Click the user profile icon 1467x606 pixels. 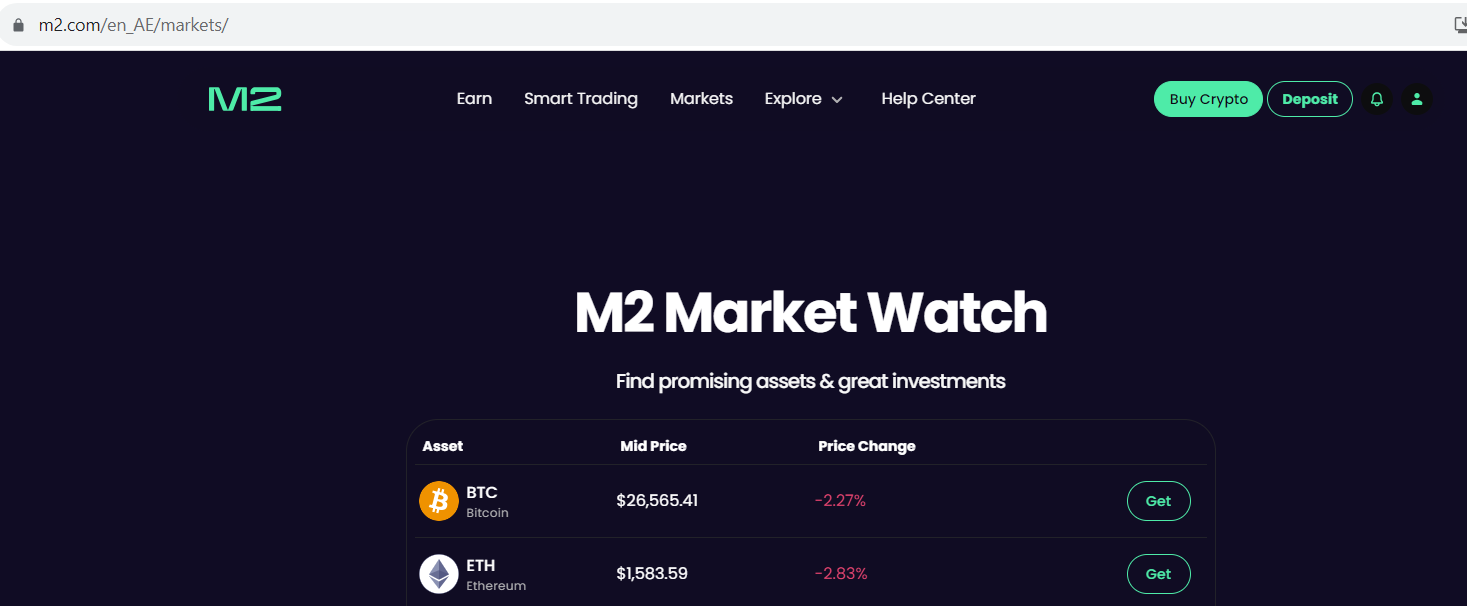click(1417, 98)
